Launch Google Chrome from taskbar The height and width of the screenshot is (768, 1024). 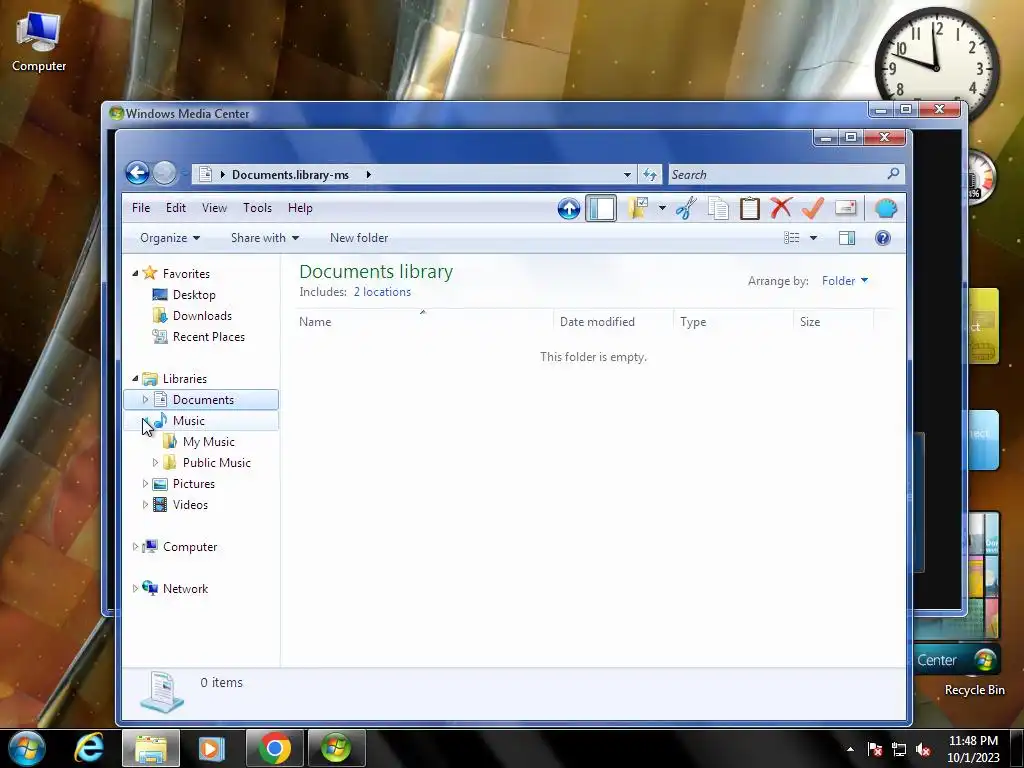tap(274, 748)
